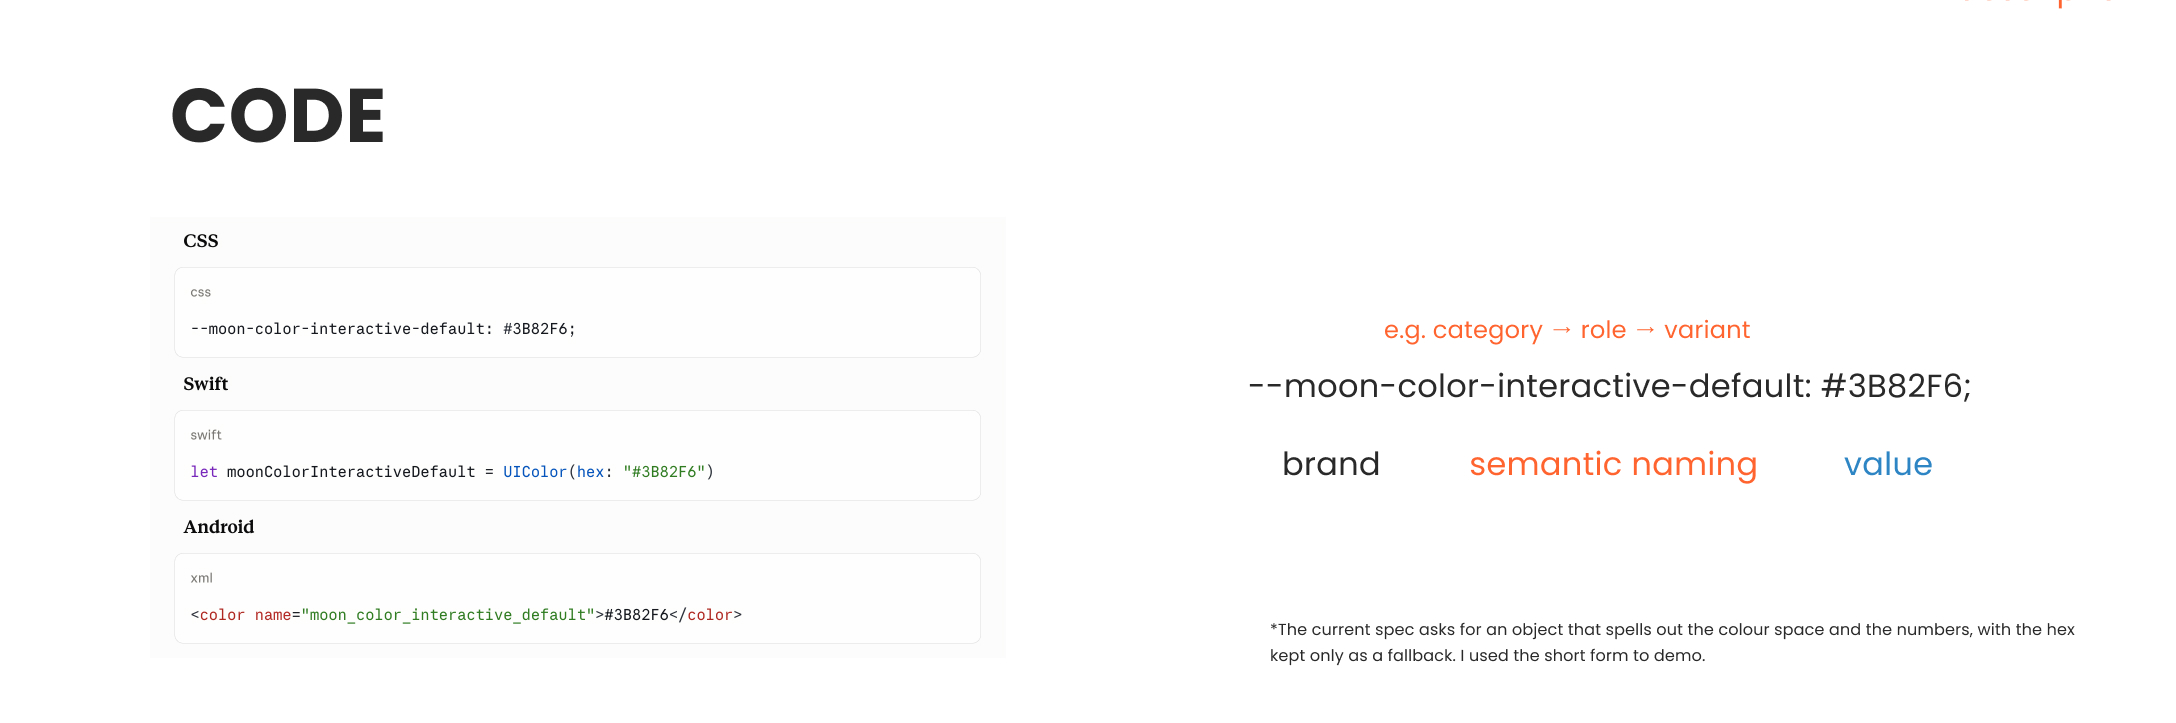Click the large CODE heading
2176x723 pixels.
tap(278, 115)
